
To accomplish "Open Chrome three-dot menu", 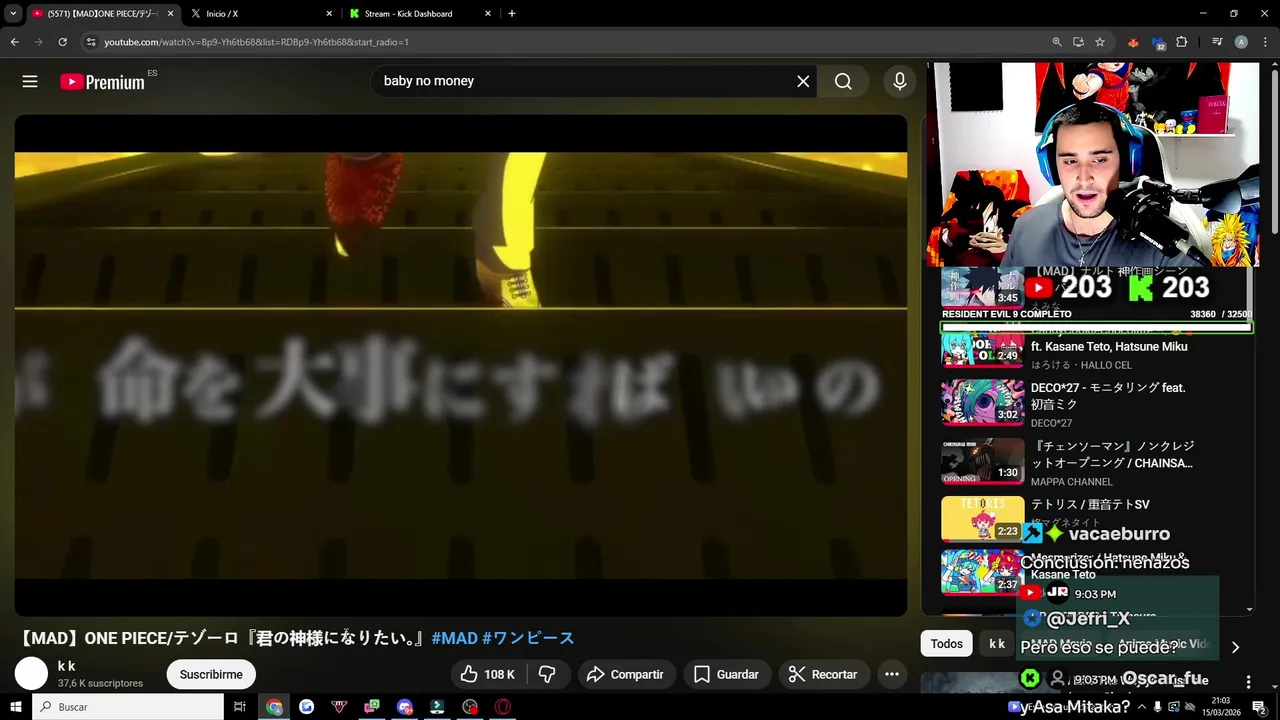I will click(1265, 42).
